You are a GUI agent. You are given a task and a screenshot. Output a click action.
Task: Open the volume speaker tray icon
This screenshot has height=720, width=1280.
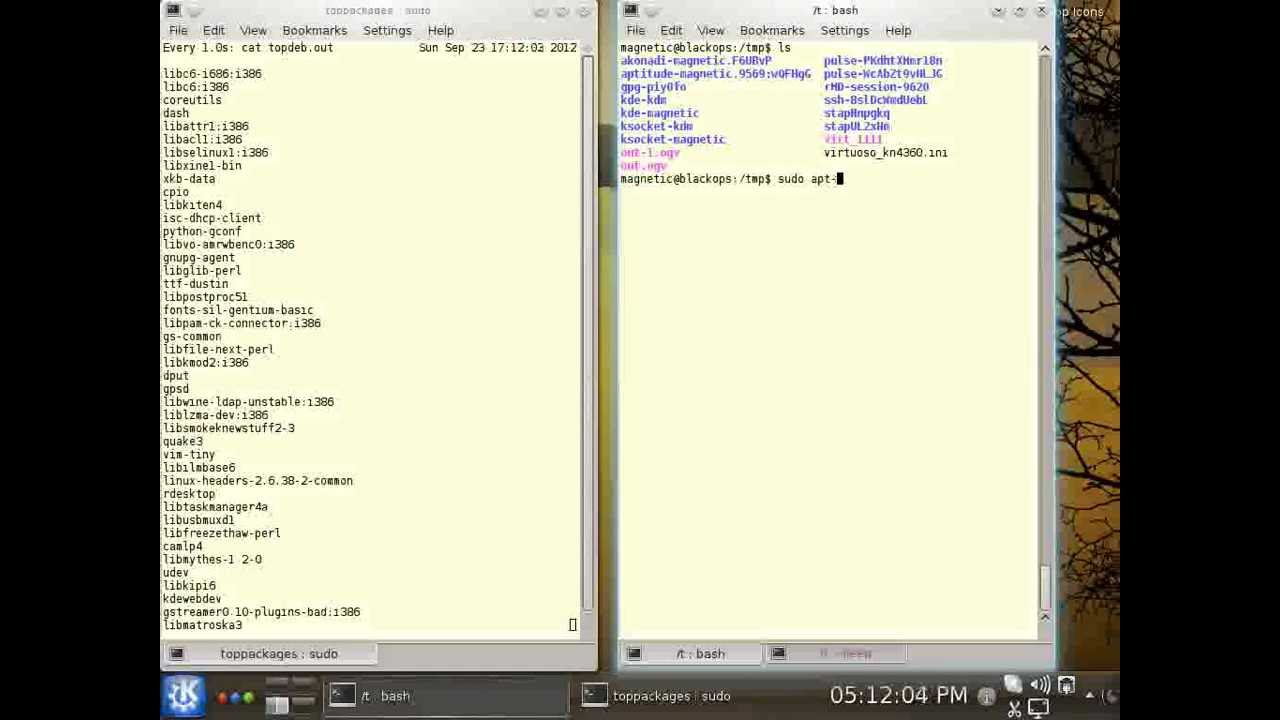point(1040,685)
